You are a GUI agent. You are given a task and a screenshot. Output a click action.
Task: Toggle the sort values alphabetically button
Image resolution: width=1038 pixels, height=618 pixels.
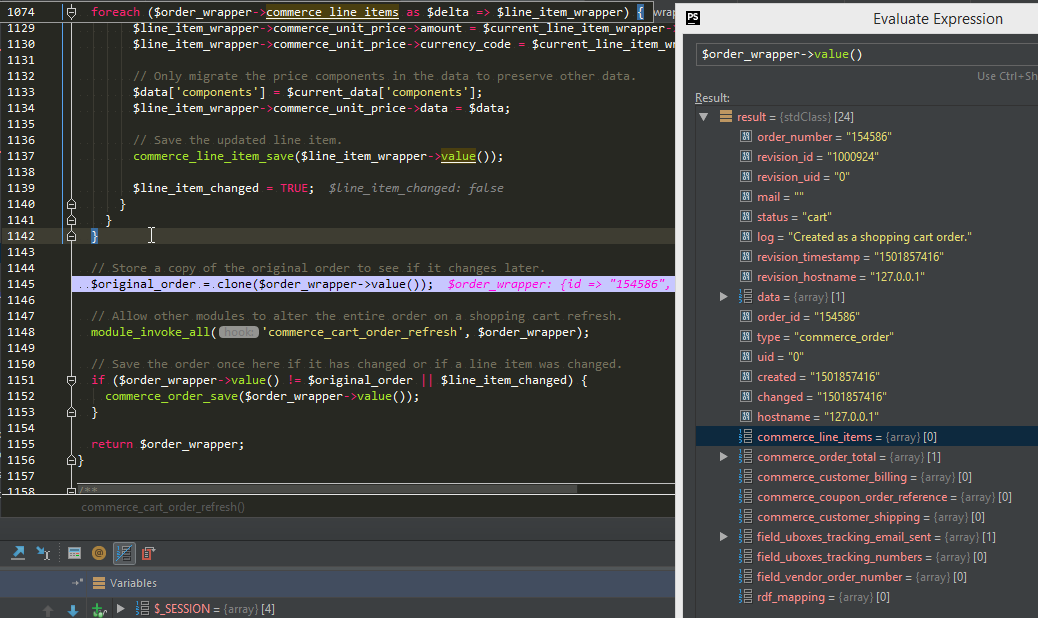124,552
